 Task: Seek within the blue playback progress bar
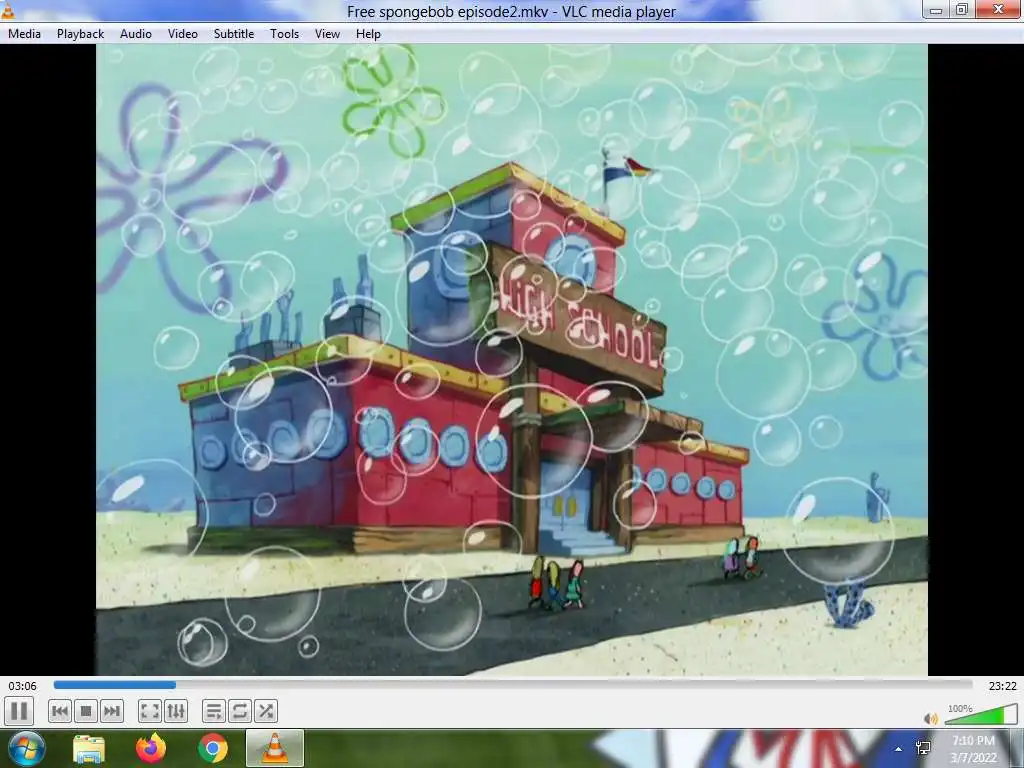tap(513, 685)
